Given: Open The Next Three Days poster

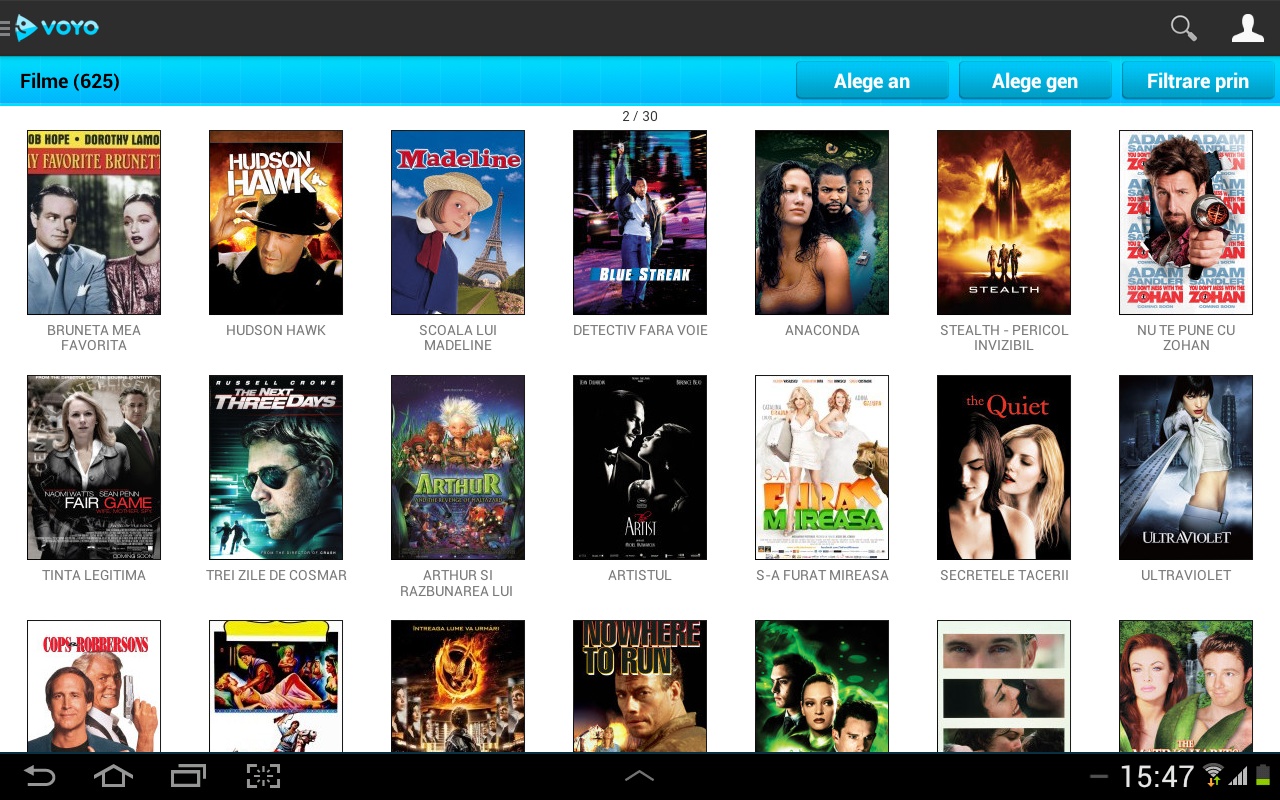Looking at the screenshot, I should click(x=276, y=467).
